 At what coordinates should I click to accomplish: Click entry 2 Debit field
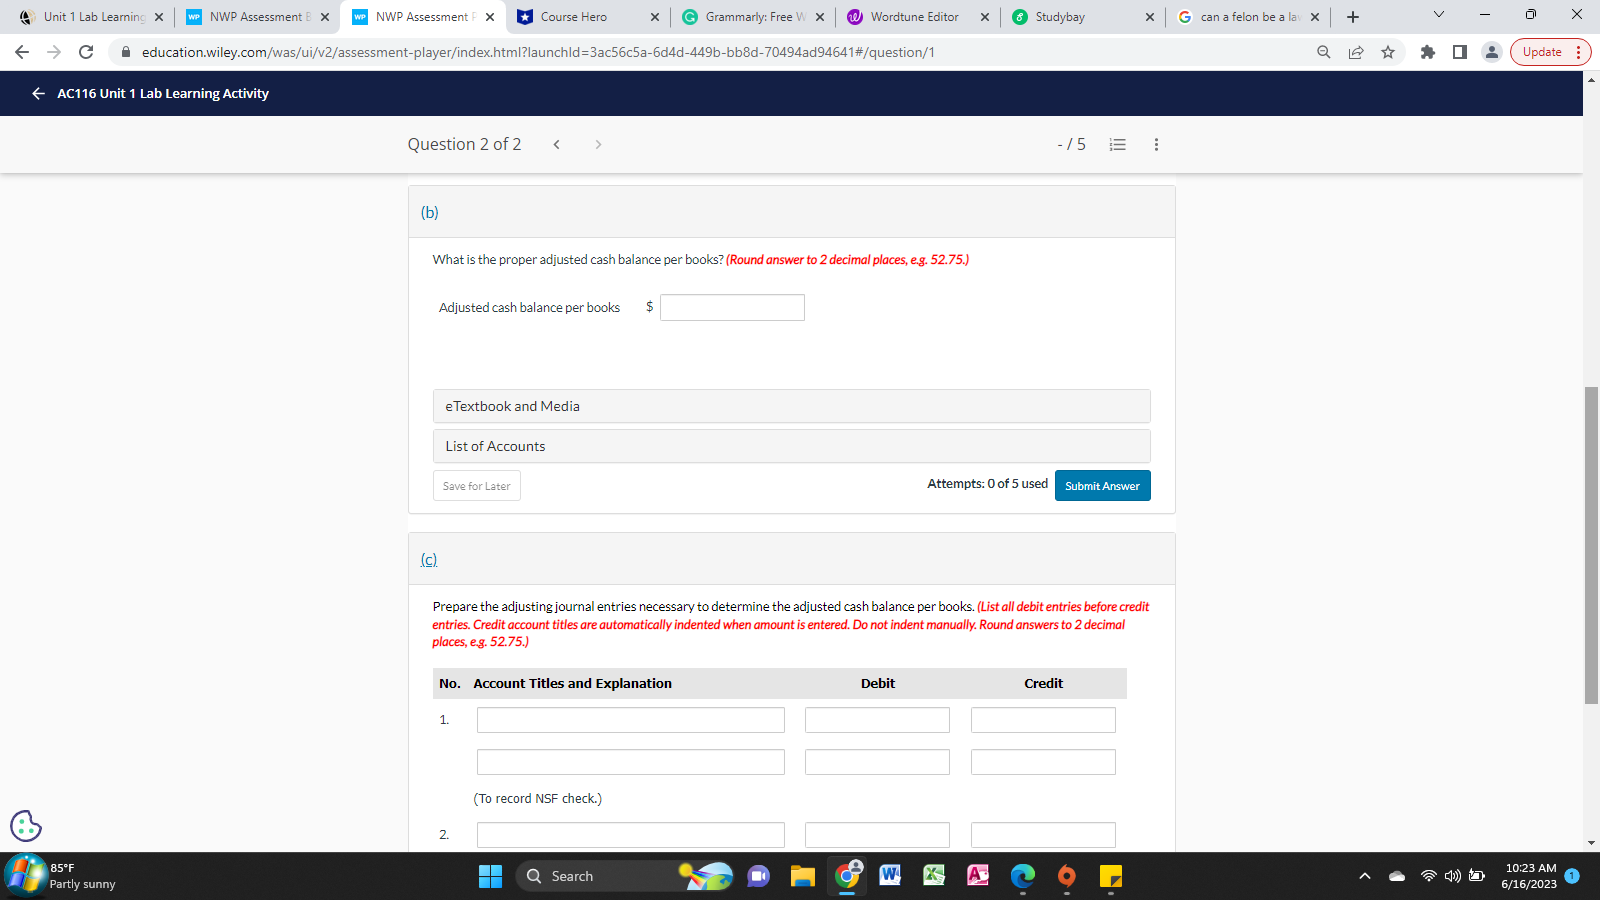tap(877, 835)
